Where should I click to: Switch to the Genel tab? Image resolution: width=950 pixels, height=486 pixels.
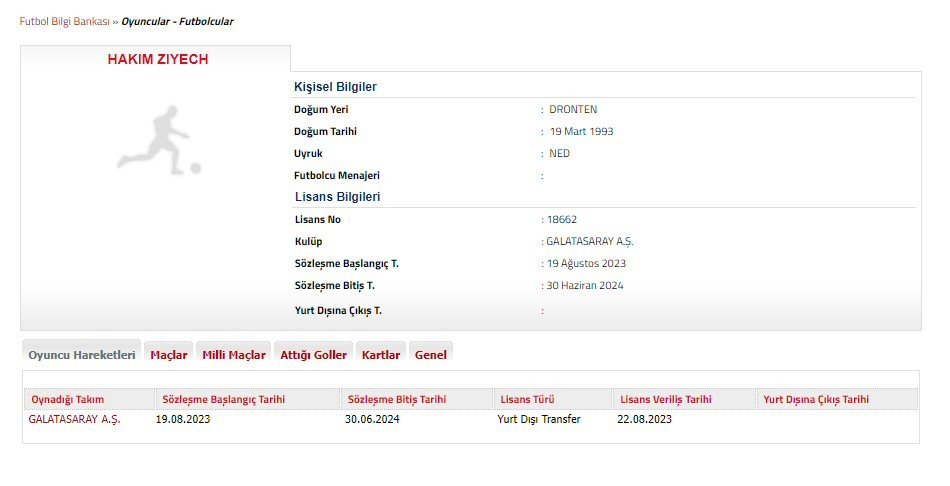[x=431, y=355]
